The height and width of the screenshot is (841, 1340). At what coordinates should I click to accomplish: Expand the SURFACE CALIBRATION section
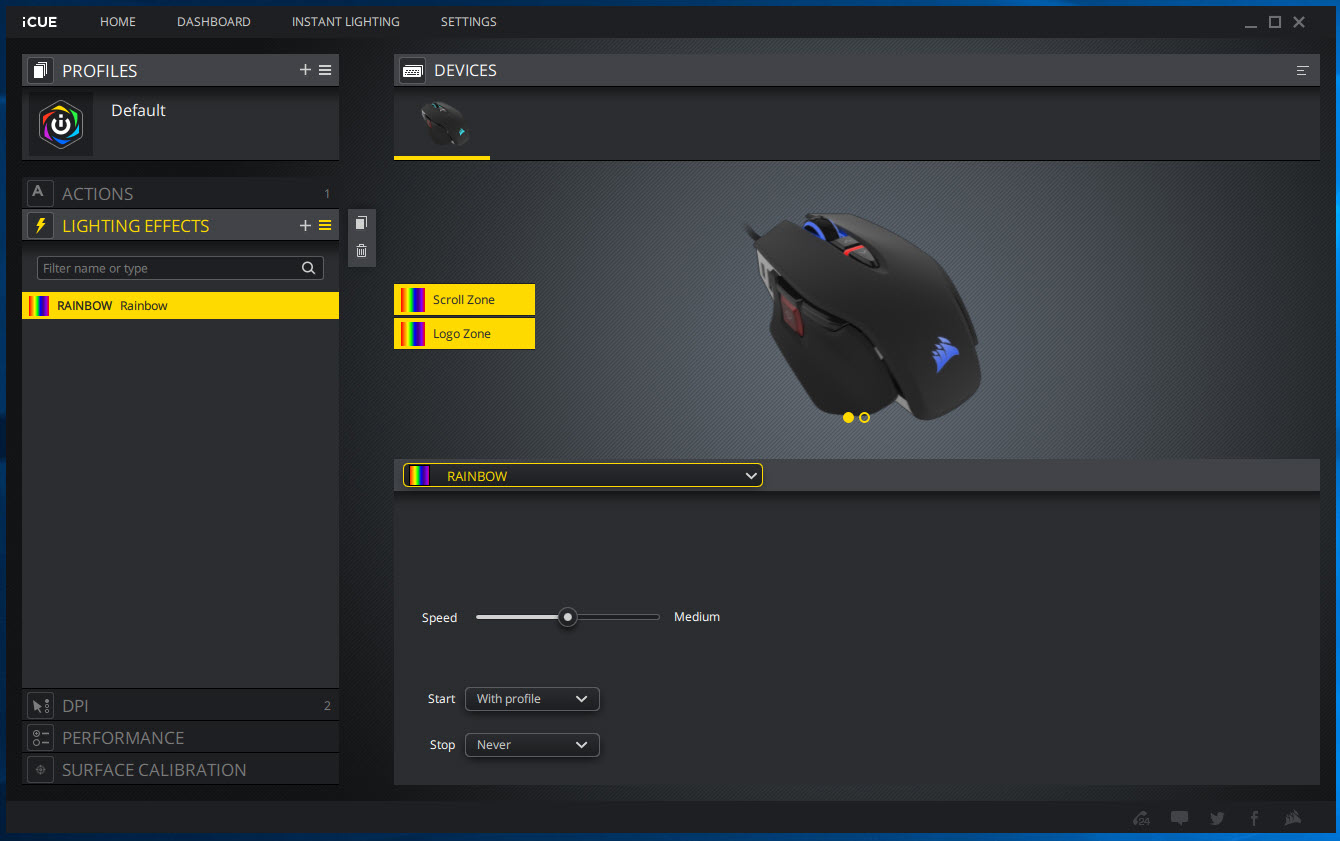[180, 769]
